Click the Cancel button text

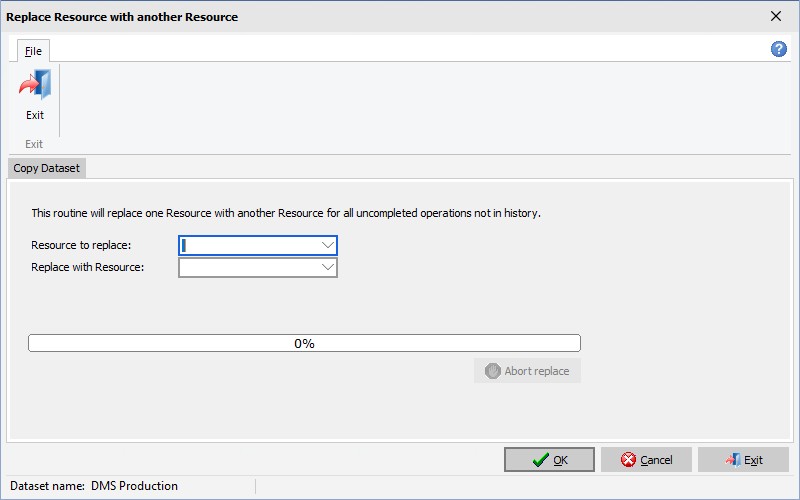tap(656, 460)
